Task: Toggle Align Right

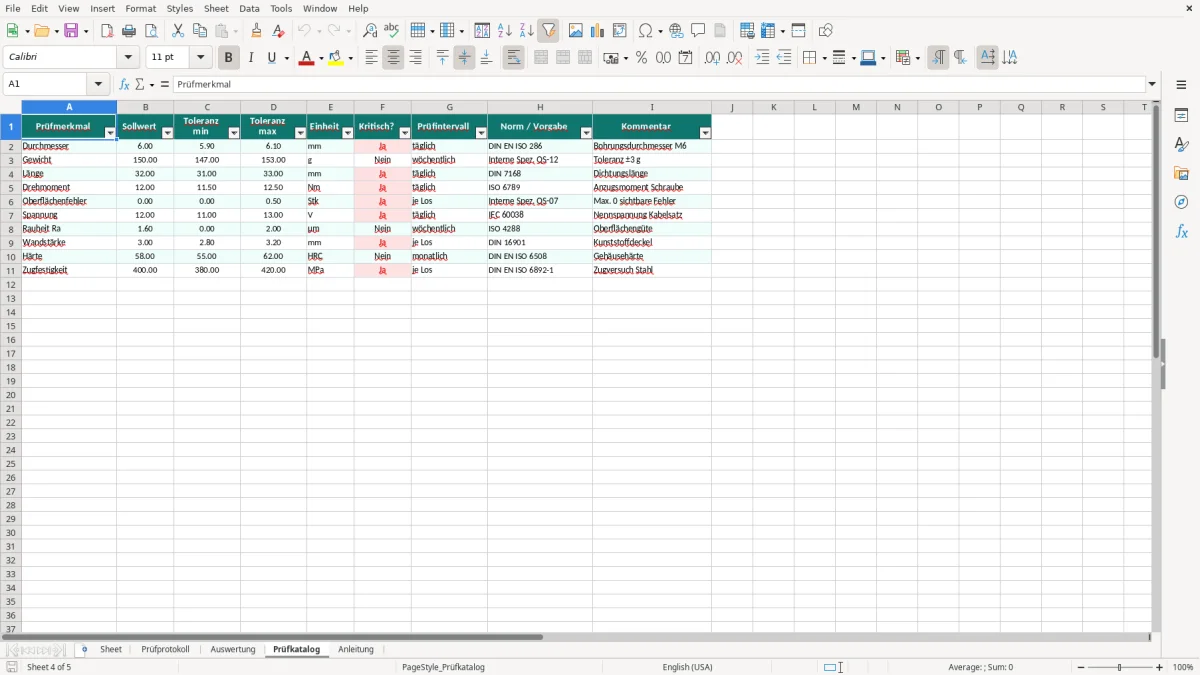Action: tap(415, 58)
